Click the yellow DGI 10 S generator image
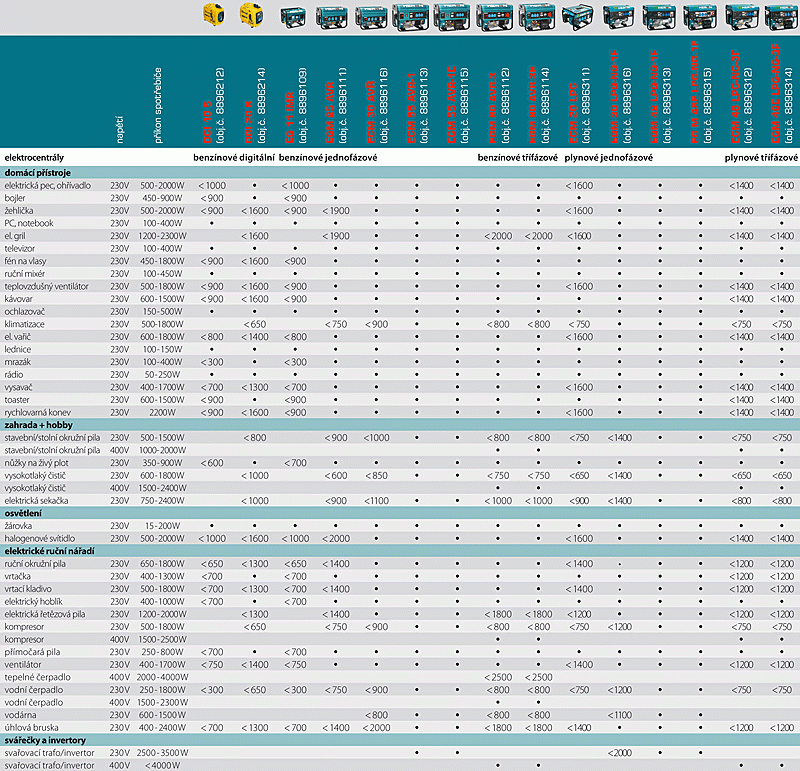Screen dimensions: 800x771 tap(211, 17)
